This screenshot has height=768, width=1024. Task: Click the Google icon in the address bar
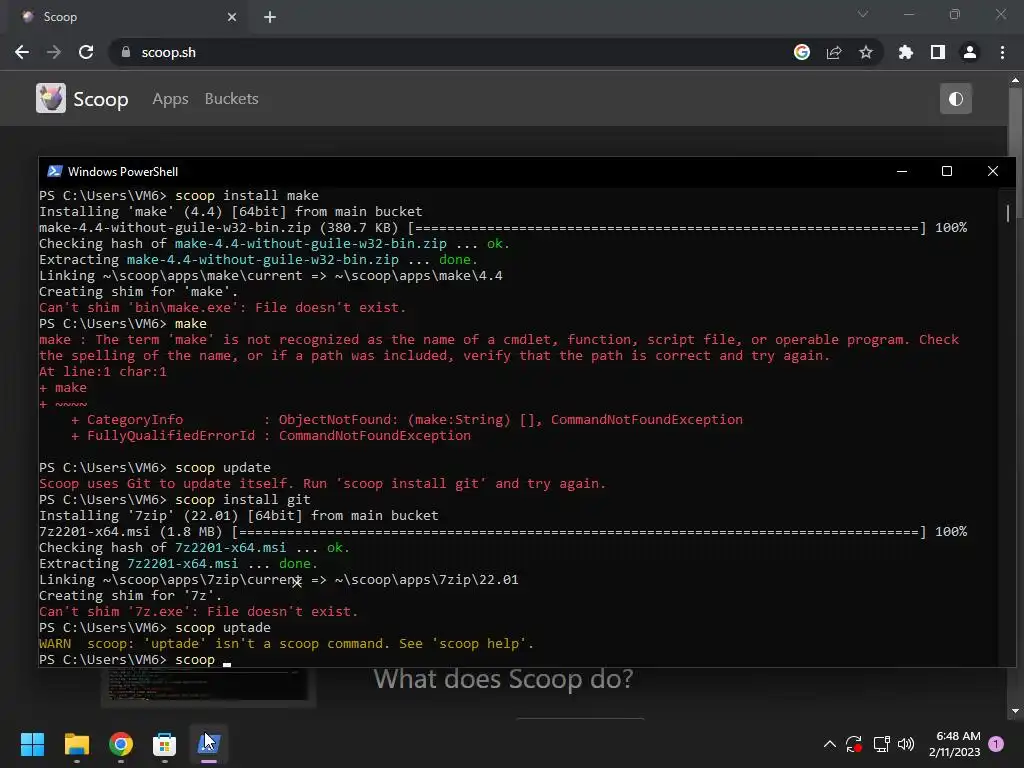(x=802, y=52)
